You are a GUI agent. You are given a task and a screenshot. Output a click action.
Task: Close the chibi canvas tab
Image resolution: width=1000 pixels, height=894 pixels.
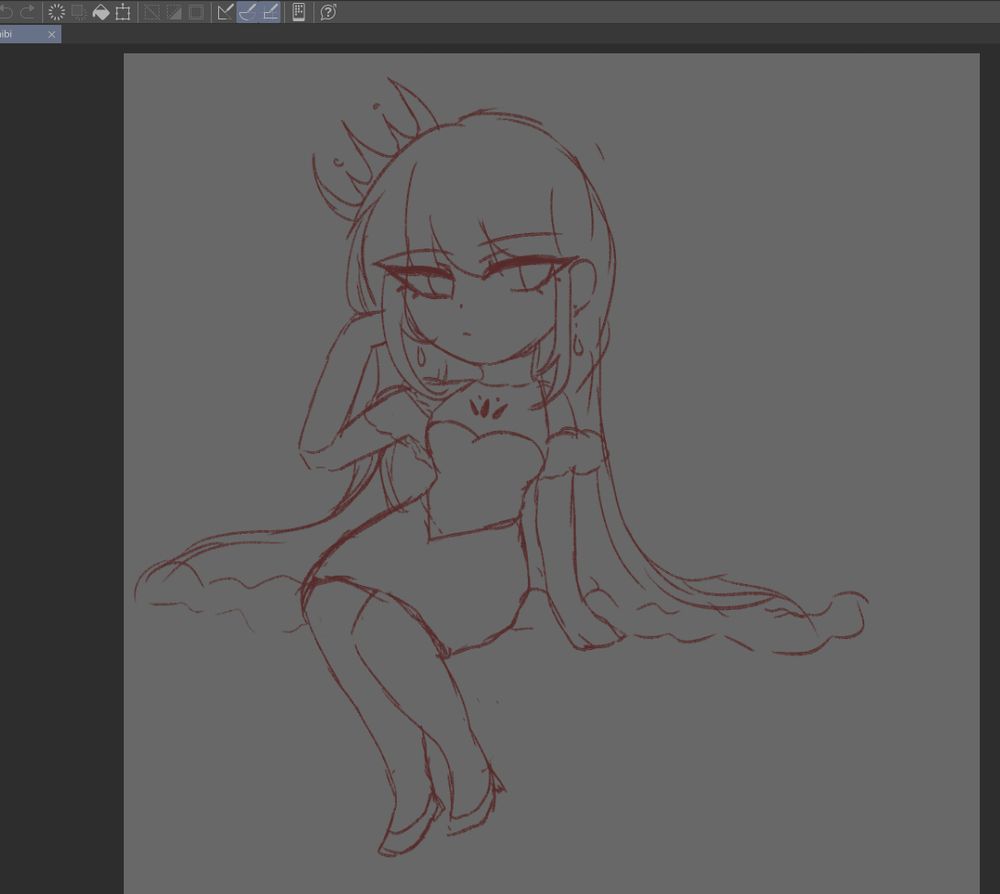[52, 34]
